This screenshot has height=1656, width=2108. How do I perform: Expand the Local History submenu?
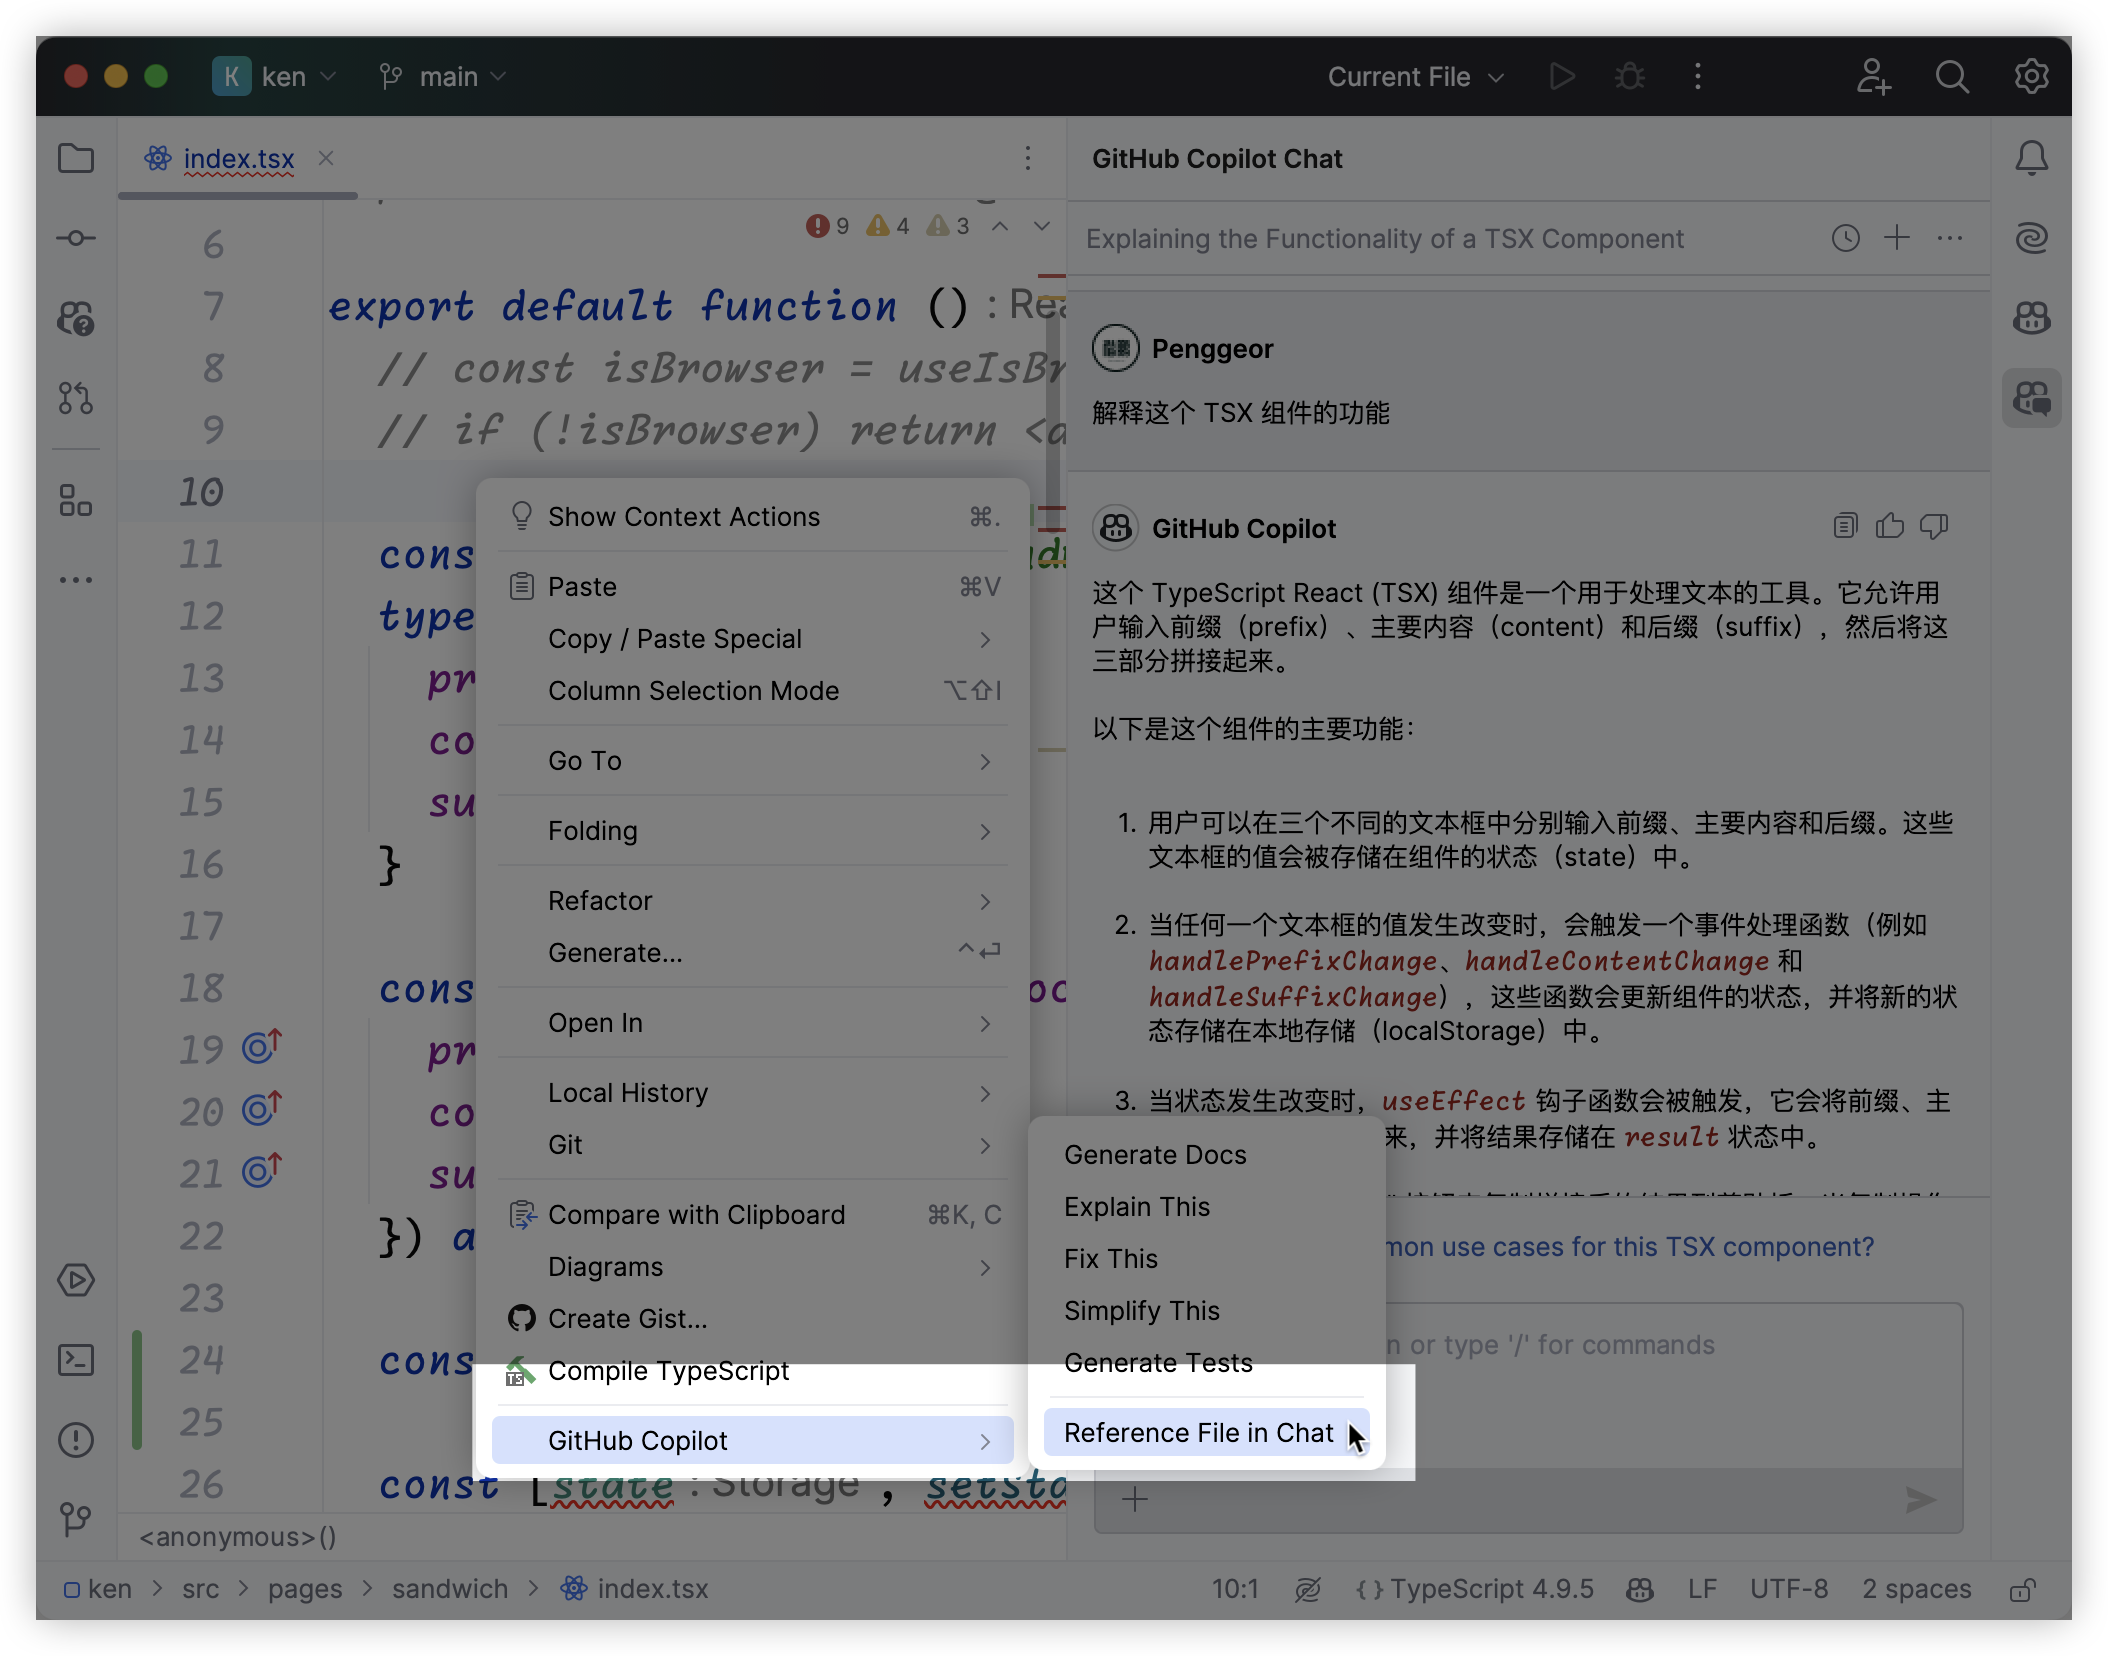pyautogui.click(x=754, y=1093)
